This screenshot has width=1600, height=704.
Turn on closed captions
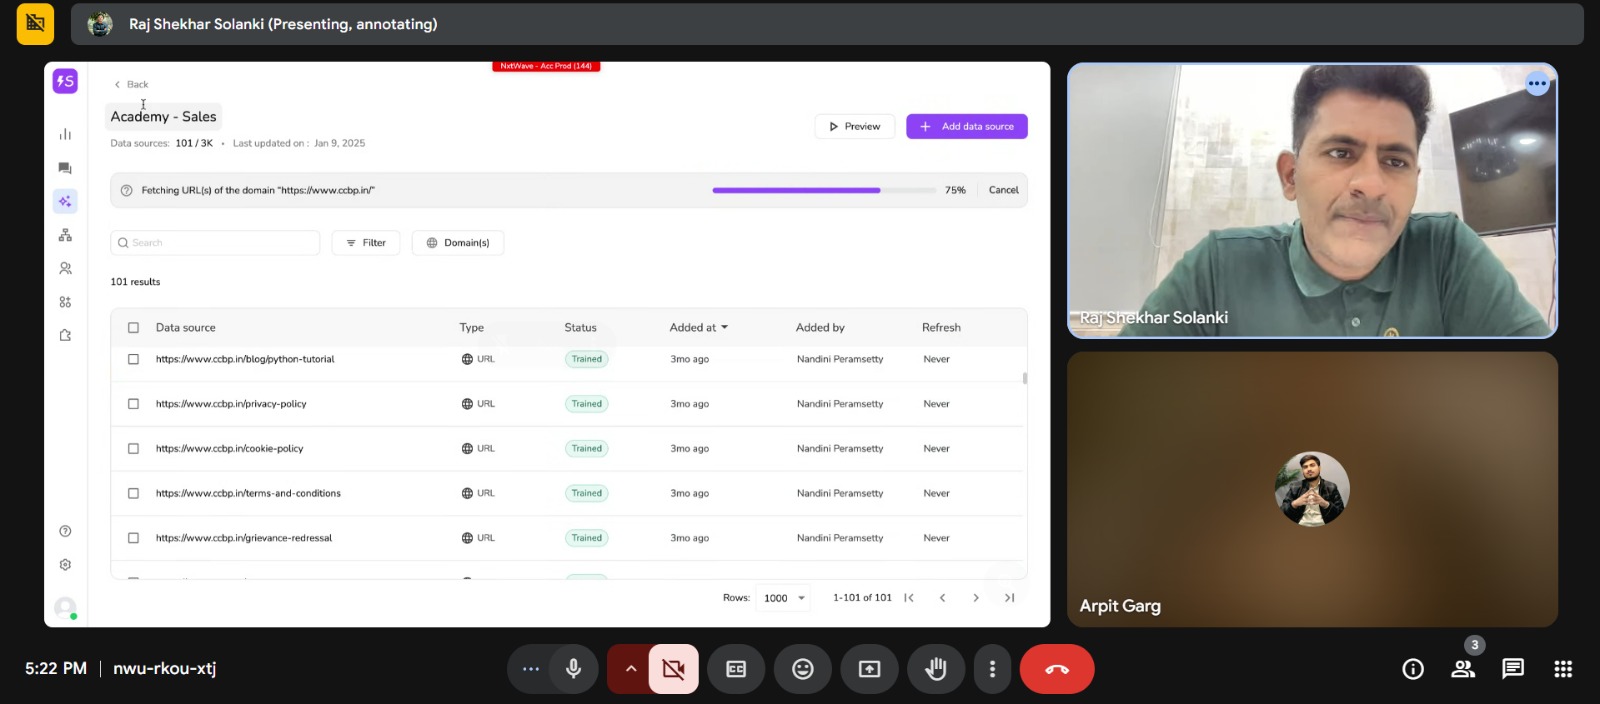pos(736,669)
